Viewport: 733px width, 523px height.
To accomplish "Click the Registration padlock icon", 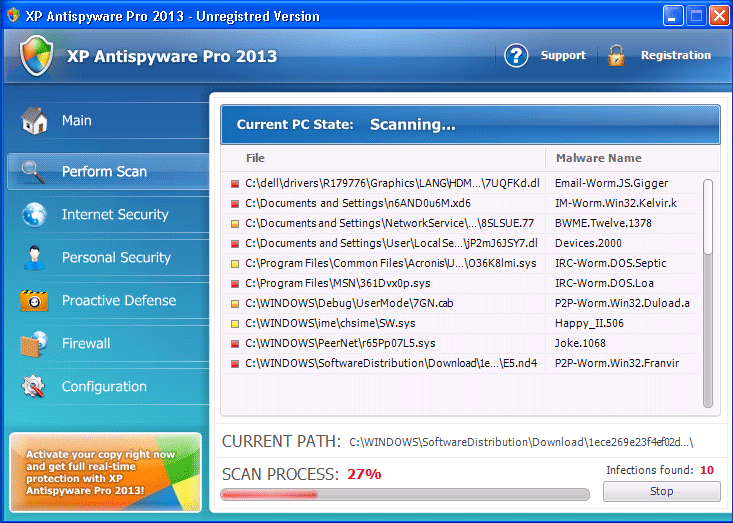I will point(616,56).
